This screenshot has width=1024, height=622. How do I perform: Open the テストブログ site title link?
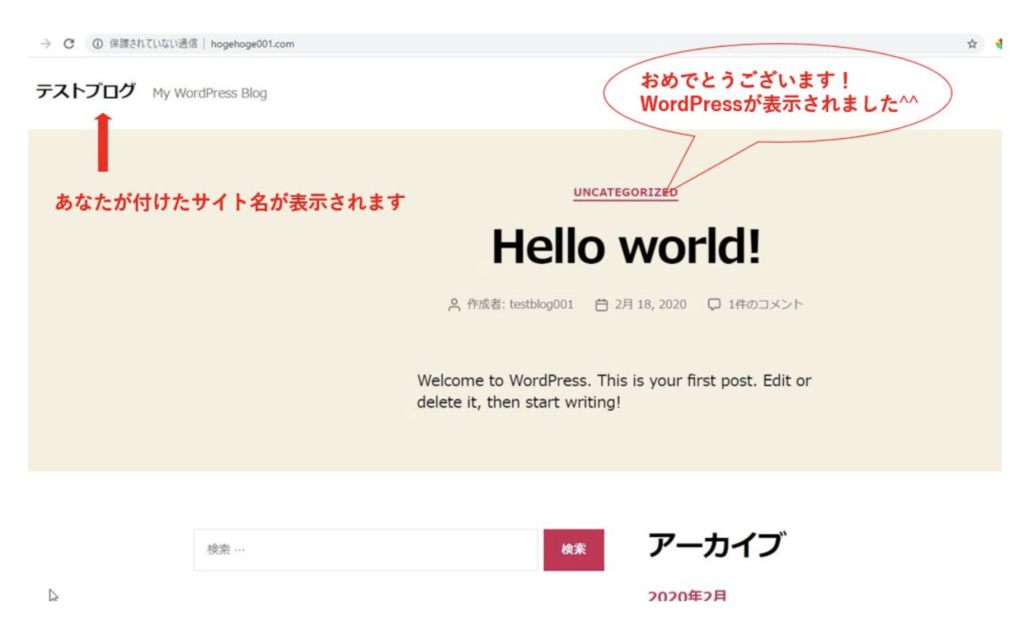pos(86,91)
